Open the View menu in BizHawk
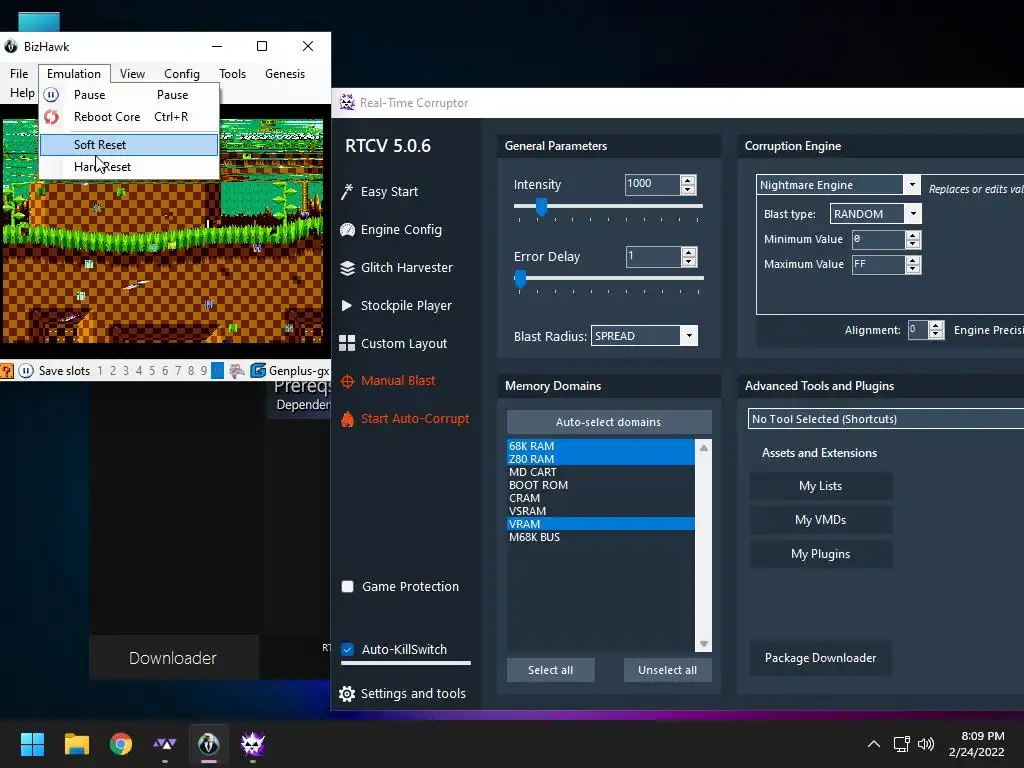This screenshot has height=768, width=1024. tap(132, 74)
